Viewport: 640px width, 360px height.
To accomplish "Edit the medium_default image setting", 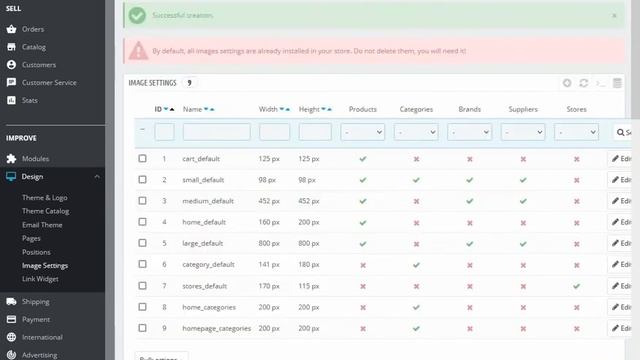I will tap(621, 201).
